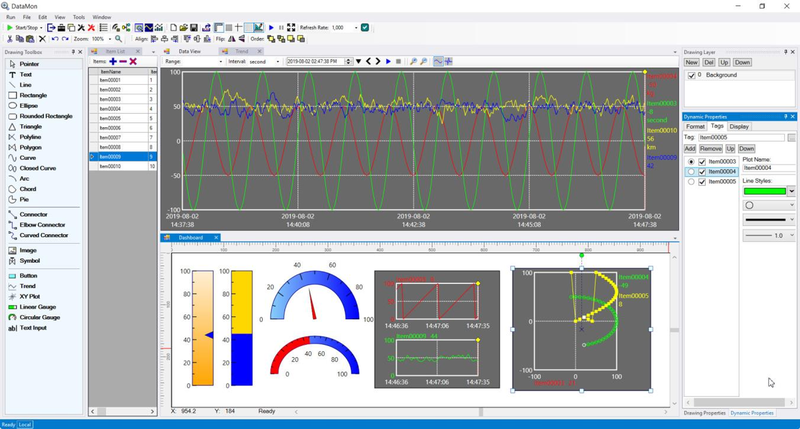The height and width of the screenshot is (429, 800).
Task: Select the Curved Connector tool
Action: click(x=43, y=235)
